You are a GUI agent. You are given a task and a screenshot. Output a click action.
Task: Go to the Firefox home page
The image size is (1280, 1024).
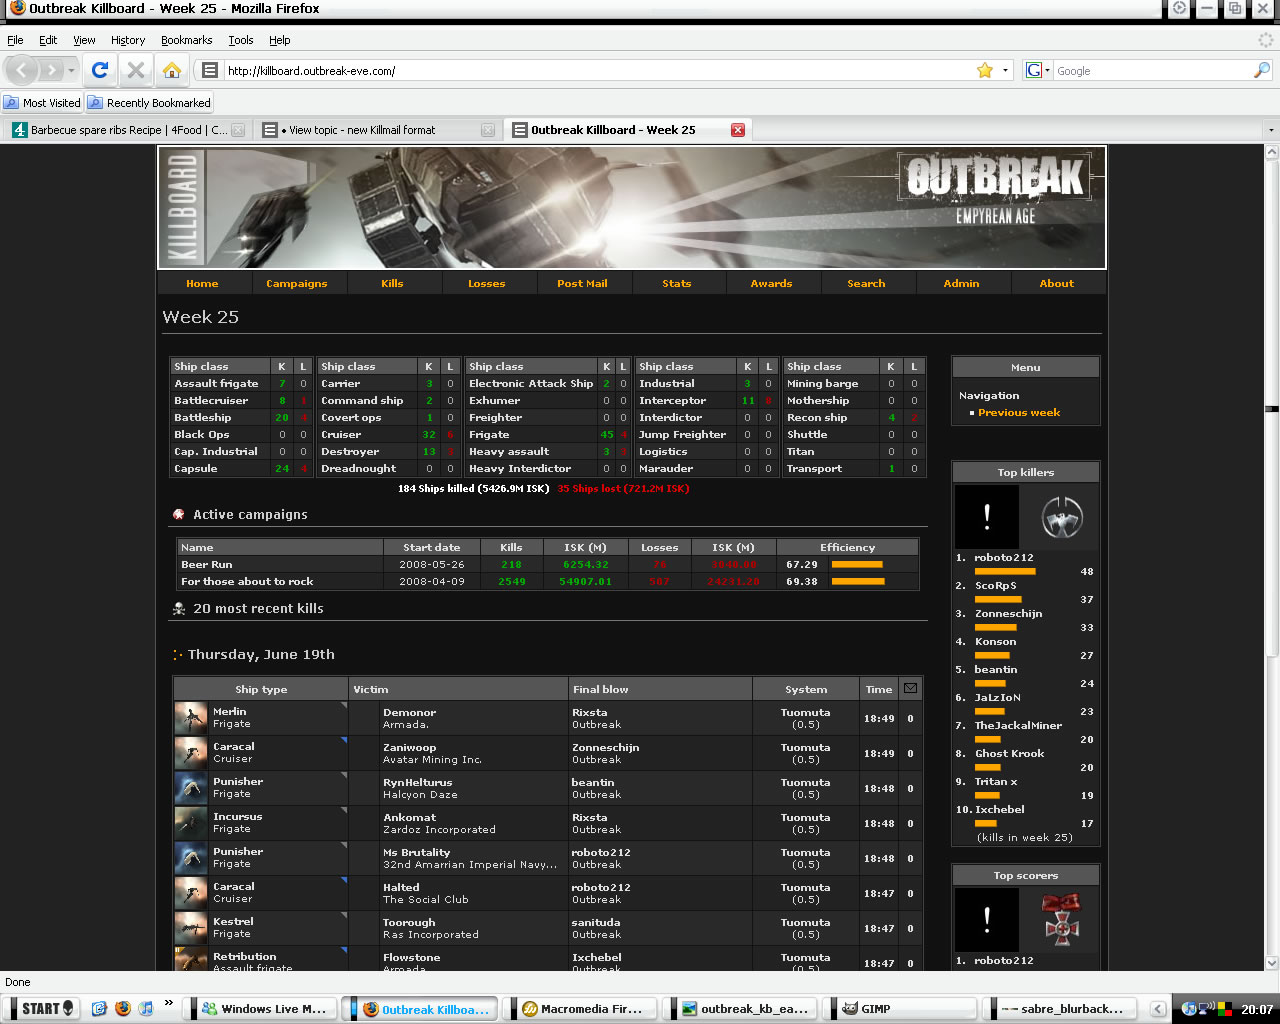172,70
